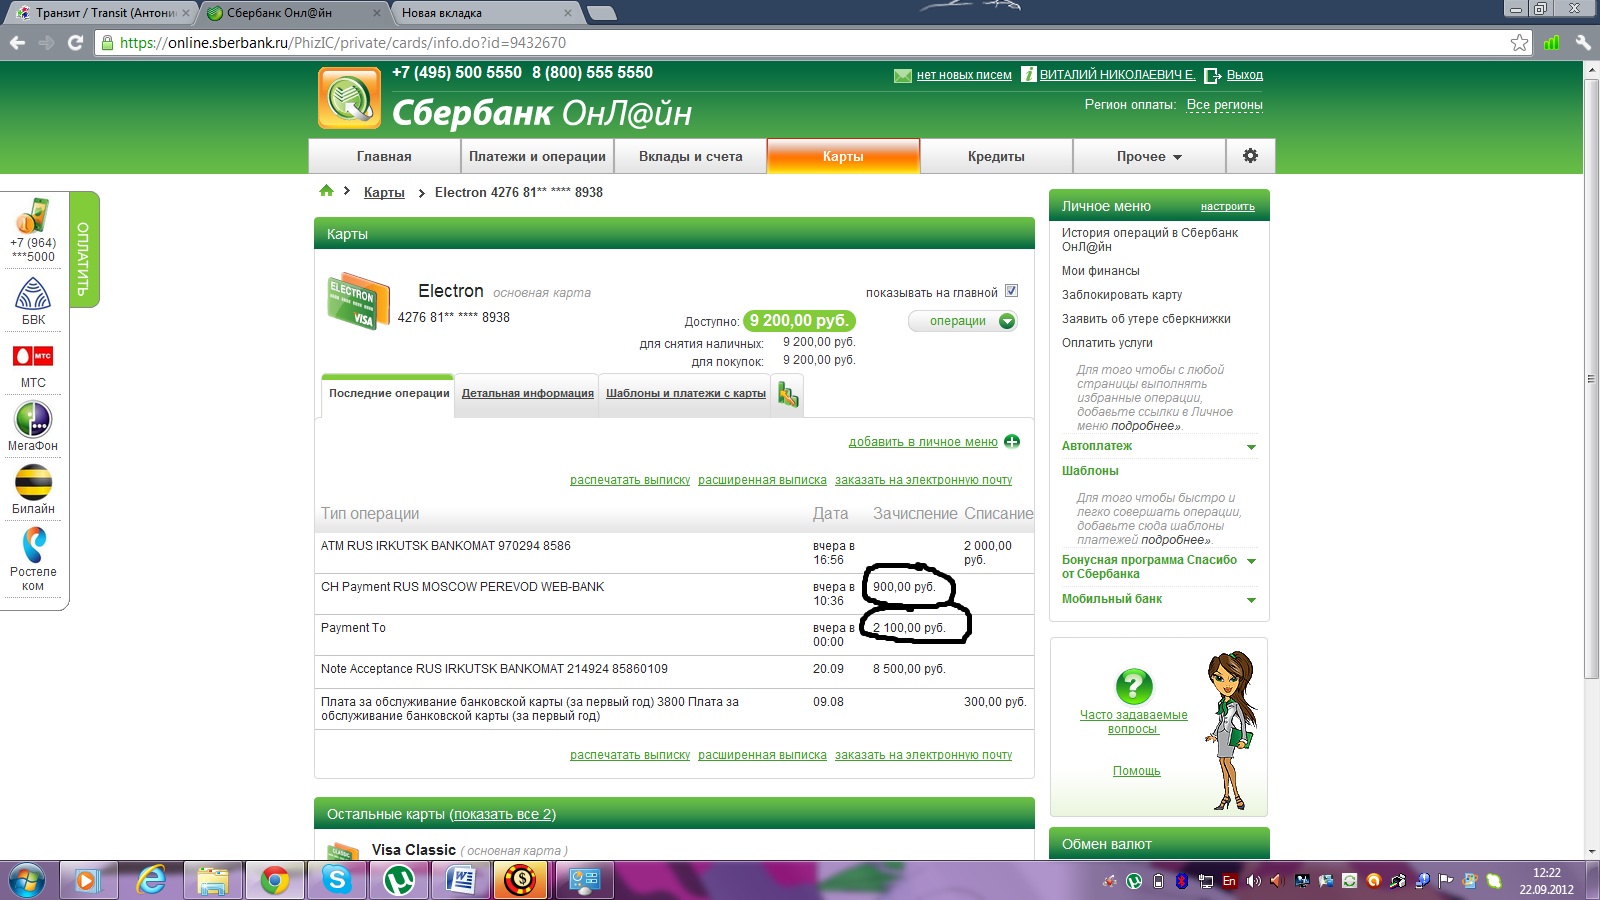The image size is (1600, 900).
Task: Open 'нет новых писем' mail link
Action: click(964, 75)
